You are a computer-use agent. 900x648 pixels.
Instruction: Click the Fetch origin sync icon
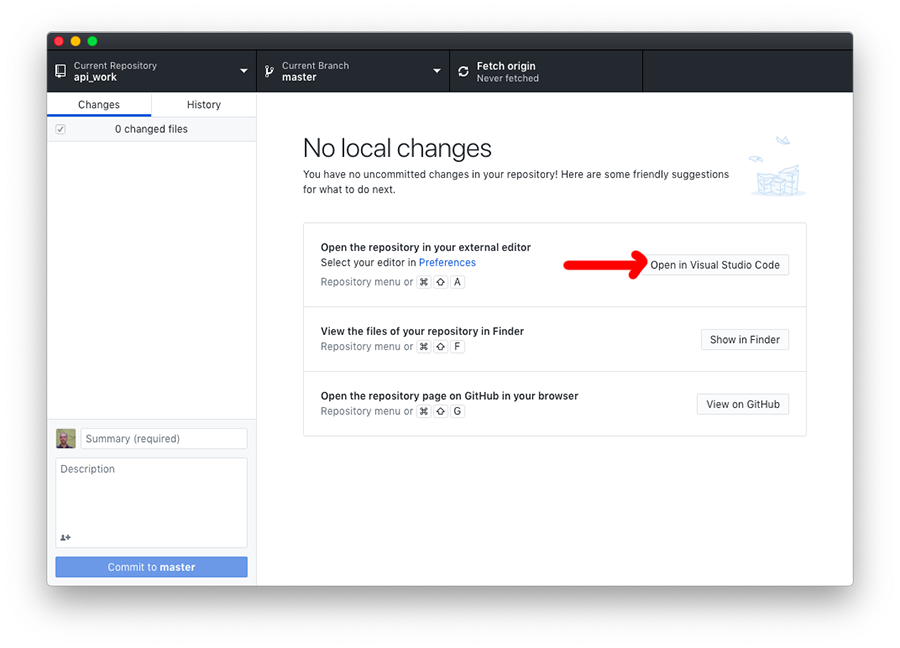[x=463, y=71]
